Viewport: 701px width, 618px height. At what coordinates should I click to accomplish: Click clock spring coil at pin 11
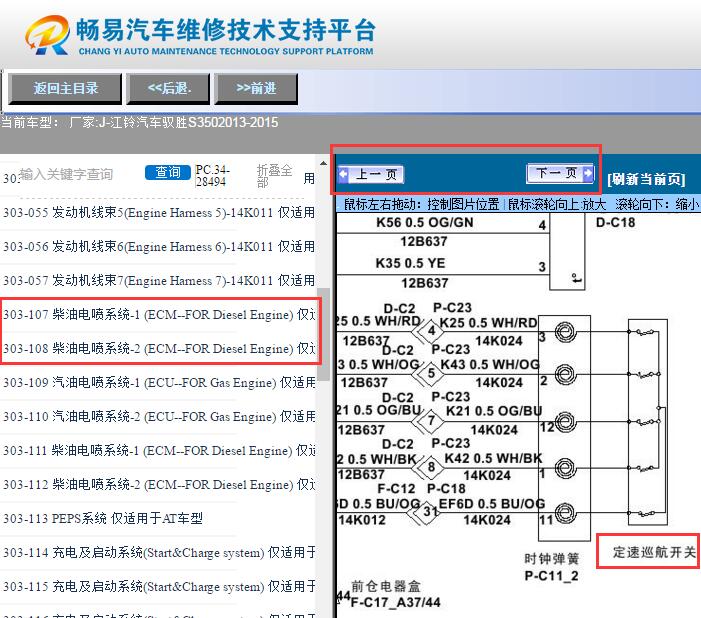point(565,512)
